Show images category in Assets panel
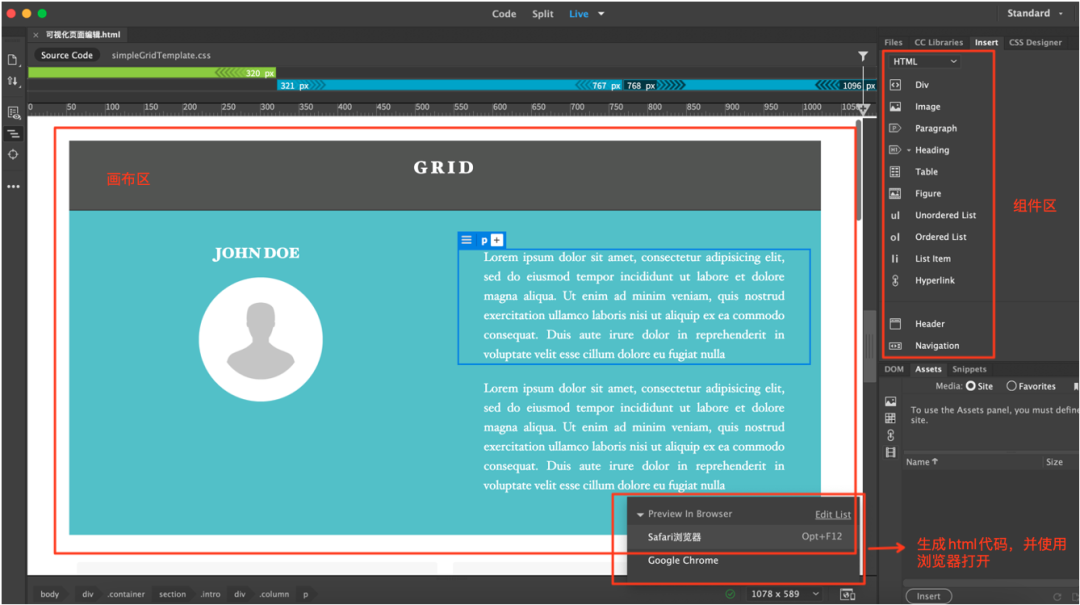 pyautogui.click(x=891, y=401)
